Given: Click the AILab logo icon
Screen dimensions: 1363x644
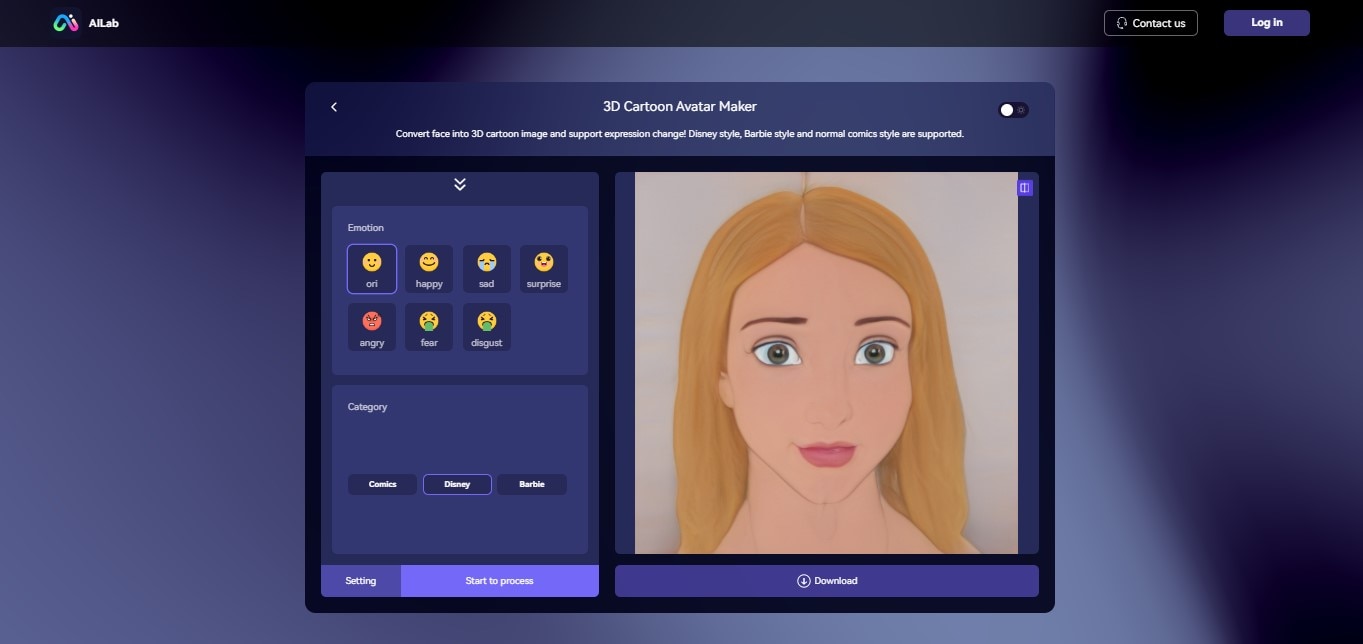Looking at the screenshot, I should pyautogui.click(x=66, y=23).
